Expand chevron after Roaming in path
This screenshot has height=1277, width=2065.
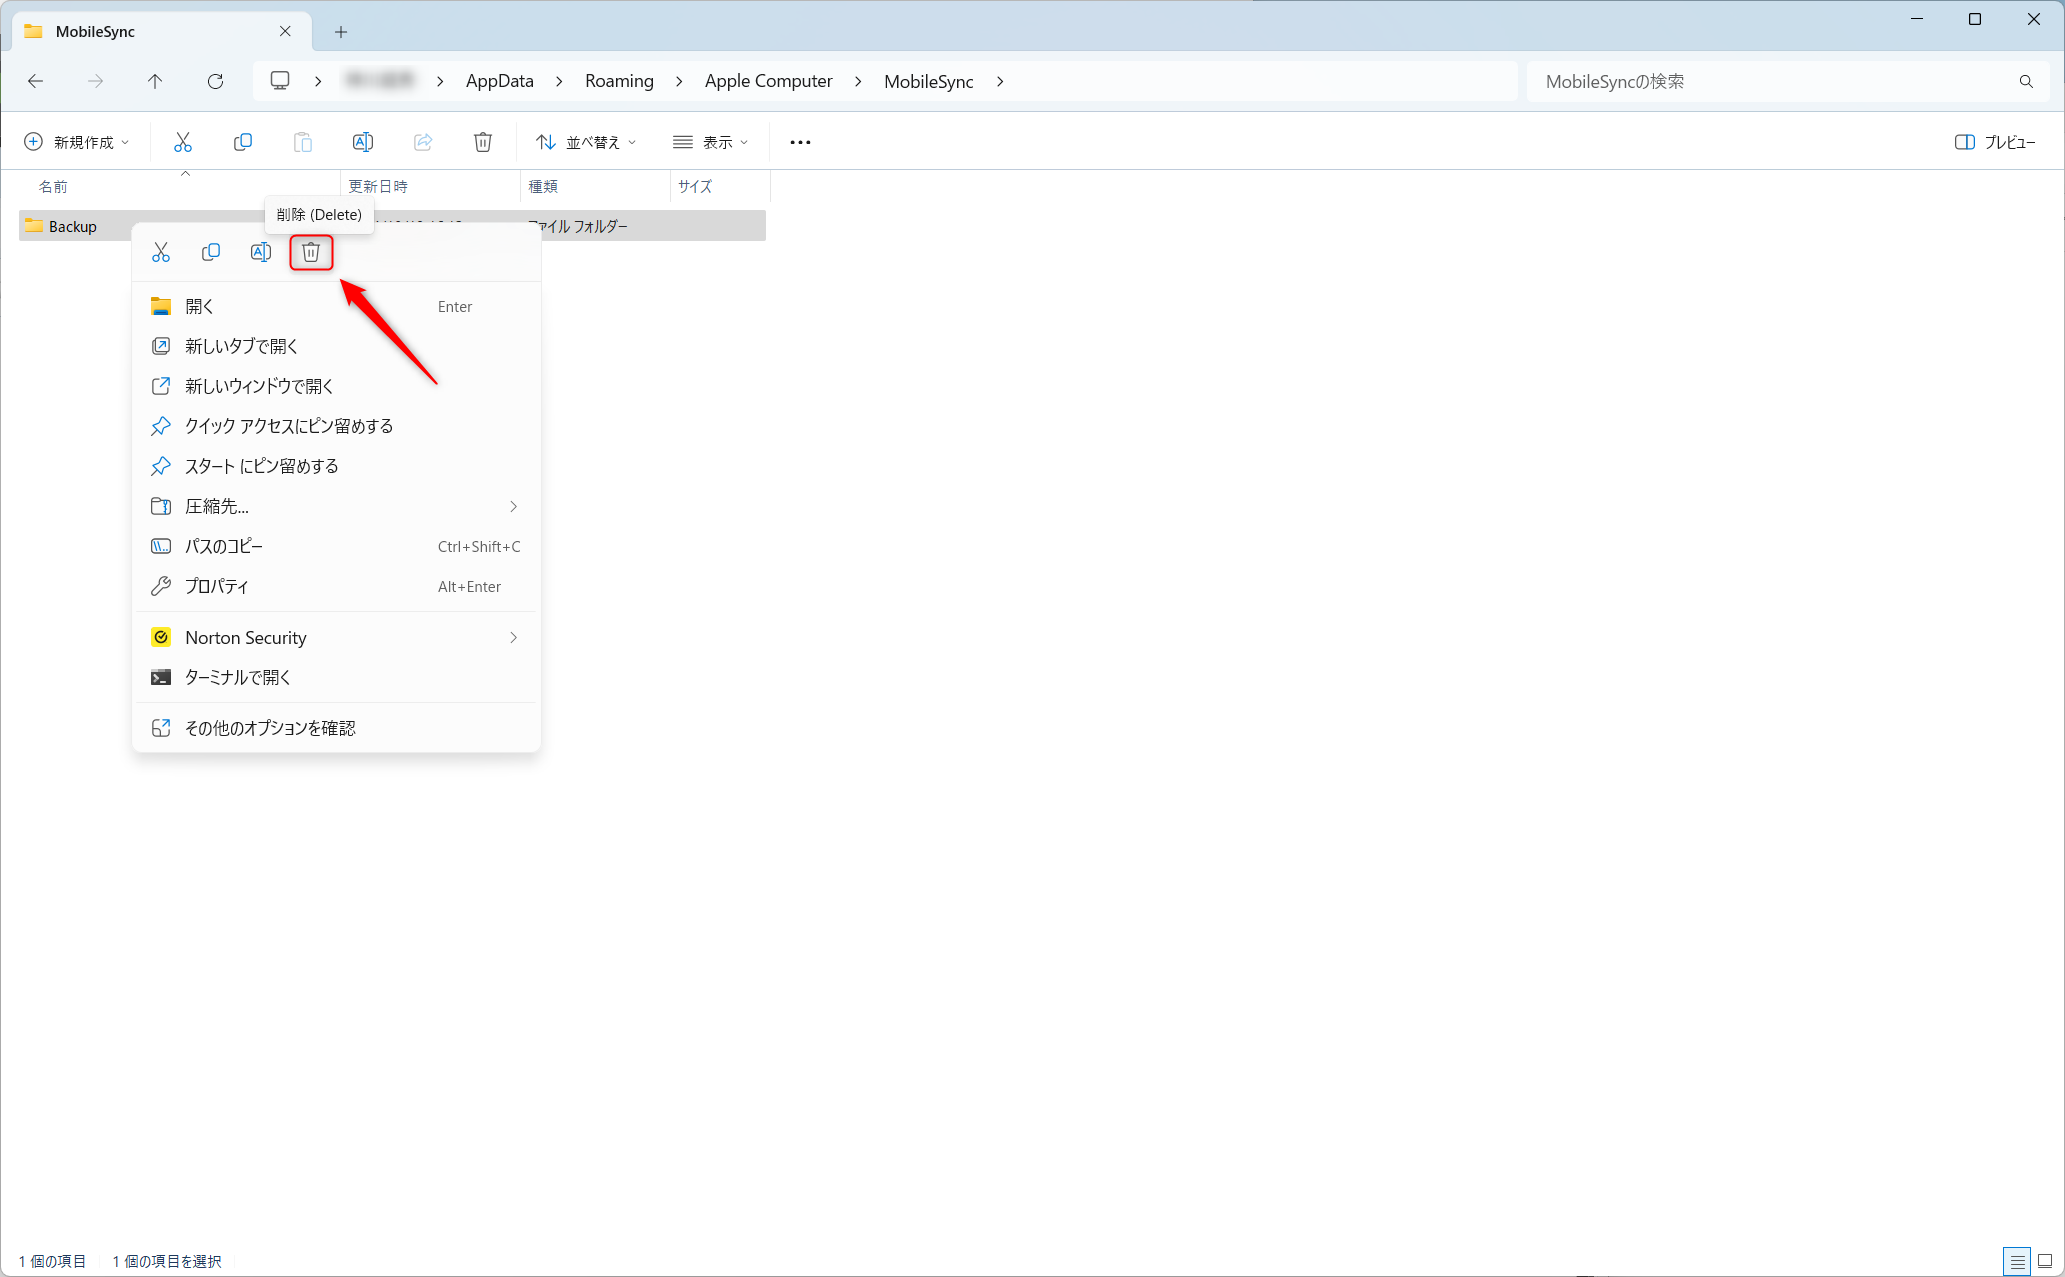pos(679,81)
